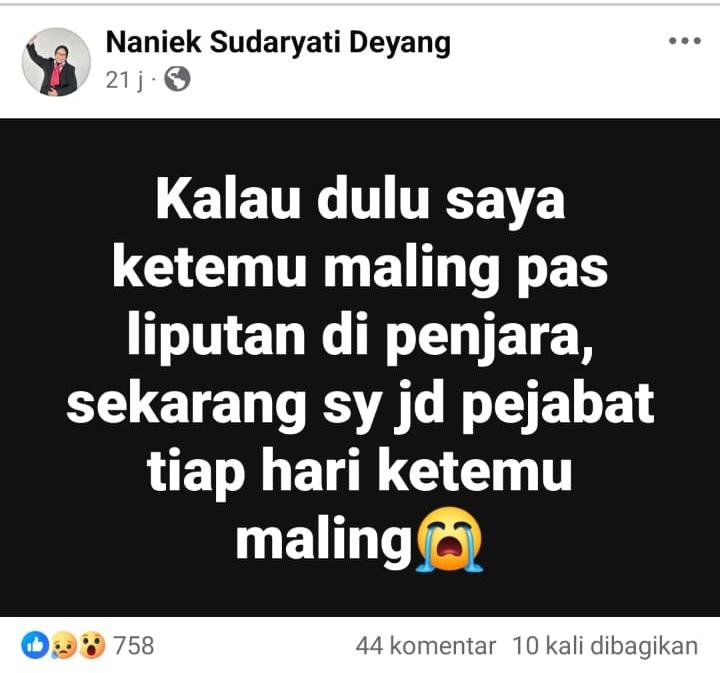Click the blue thumbs-up Like reaction icon
Viewport: 720px width, 673px height.
(35, 645)
